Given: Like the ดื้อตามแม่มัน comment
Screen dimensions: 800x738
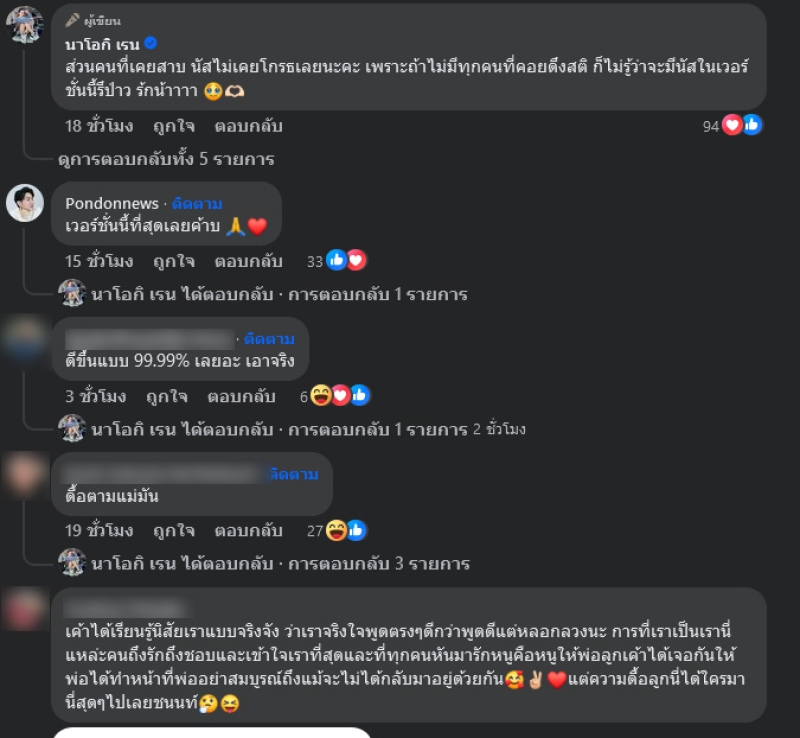Looking at the screenshot, I should click(174, 531).
